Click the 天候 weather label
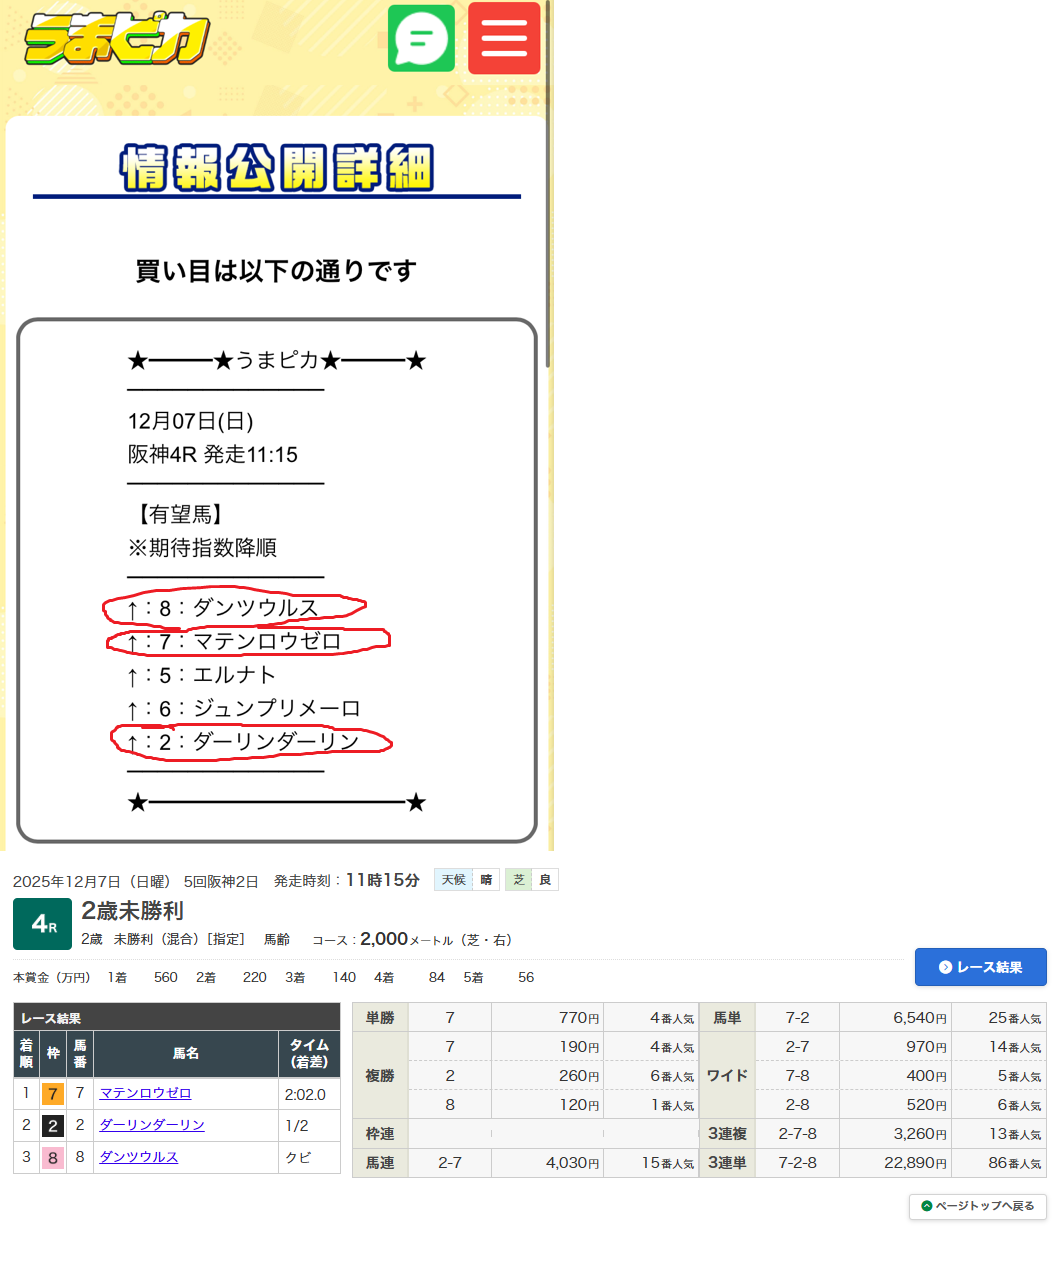1063x1285 pixels. coord(453,880)
